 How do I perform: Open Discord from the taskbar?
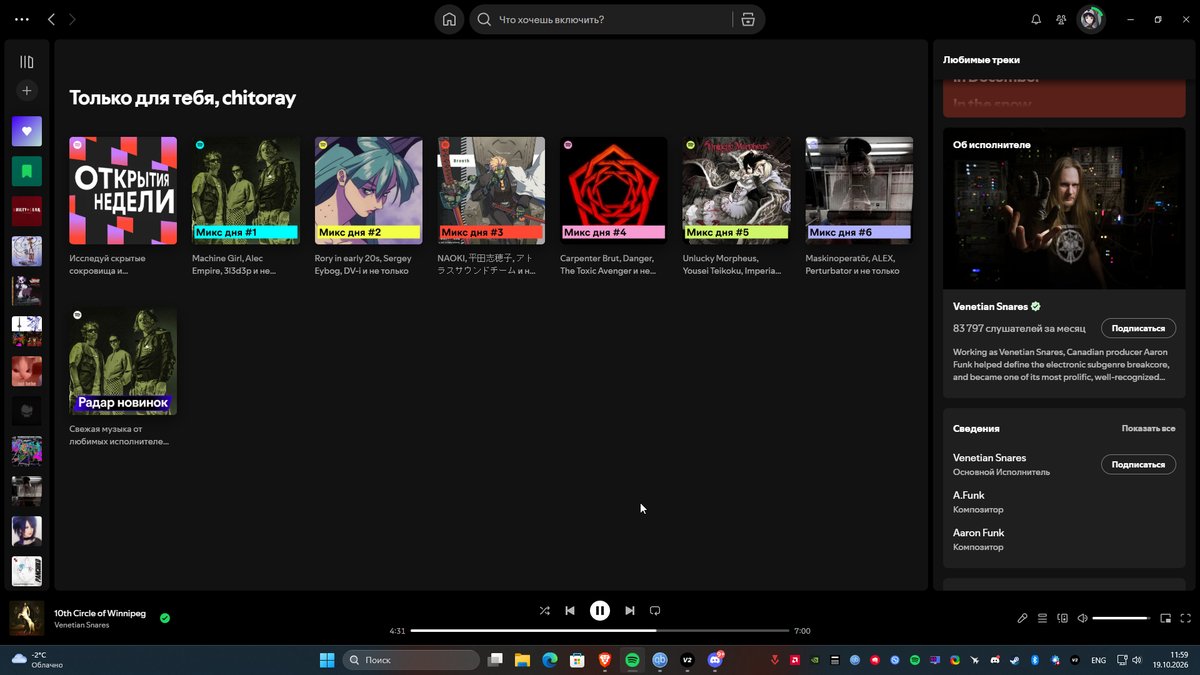pos(715,660)
